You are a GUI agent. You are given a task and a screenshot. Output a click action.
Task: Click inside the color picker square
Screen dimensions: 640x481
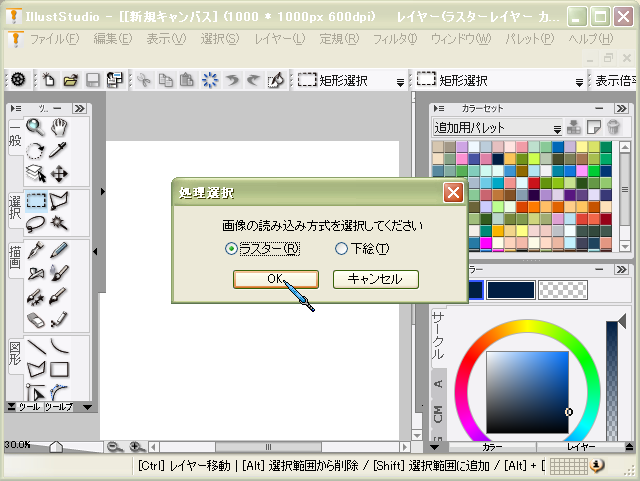pyautogui.click(x=527, y=392)
